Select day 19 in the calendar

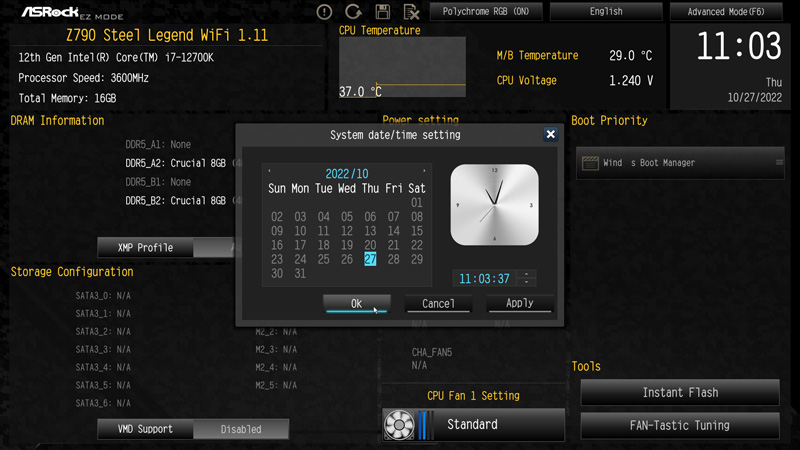(x=347, y=245)
